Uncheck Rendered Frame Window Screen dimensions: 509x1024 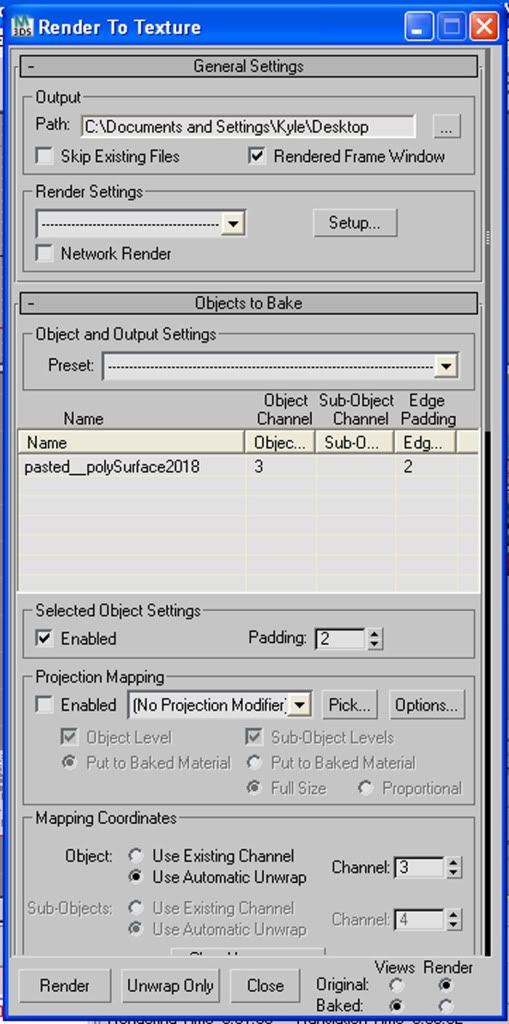[257, 157]
